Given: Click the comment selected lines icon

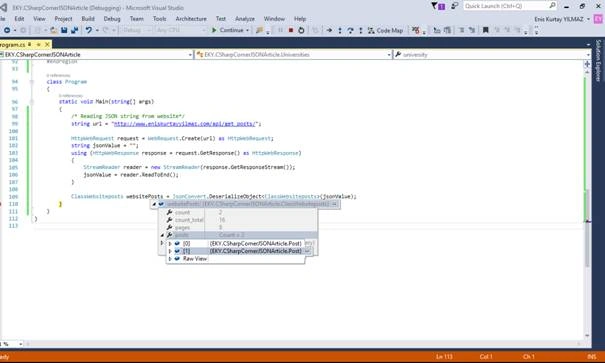Looking at the screenshot, I should (x=461, y=30).
